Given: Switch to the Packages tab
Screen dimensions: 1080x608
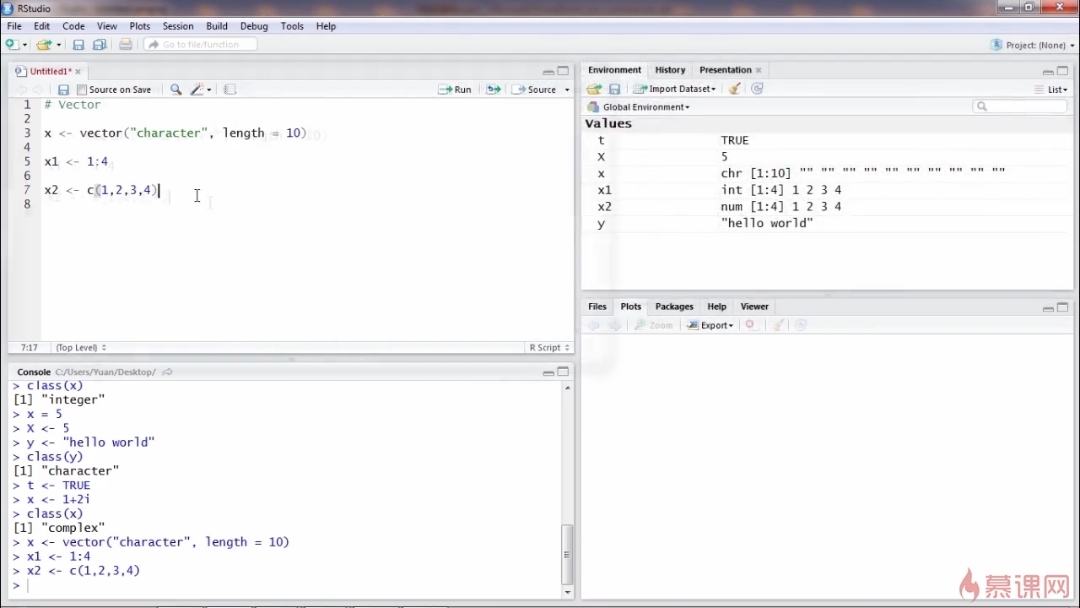Looking at the screenshot, I should 674,307.
